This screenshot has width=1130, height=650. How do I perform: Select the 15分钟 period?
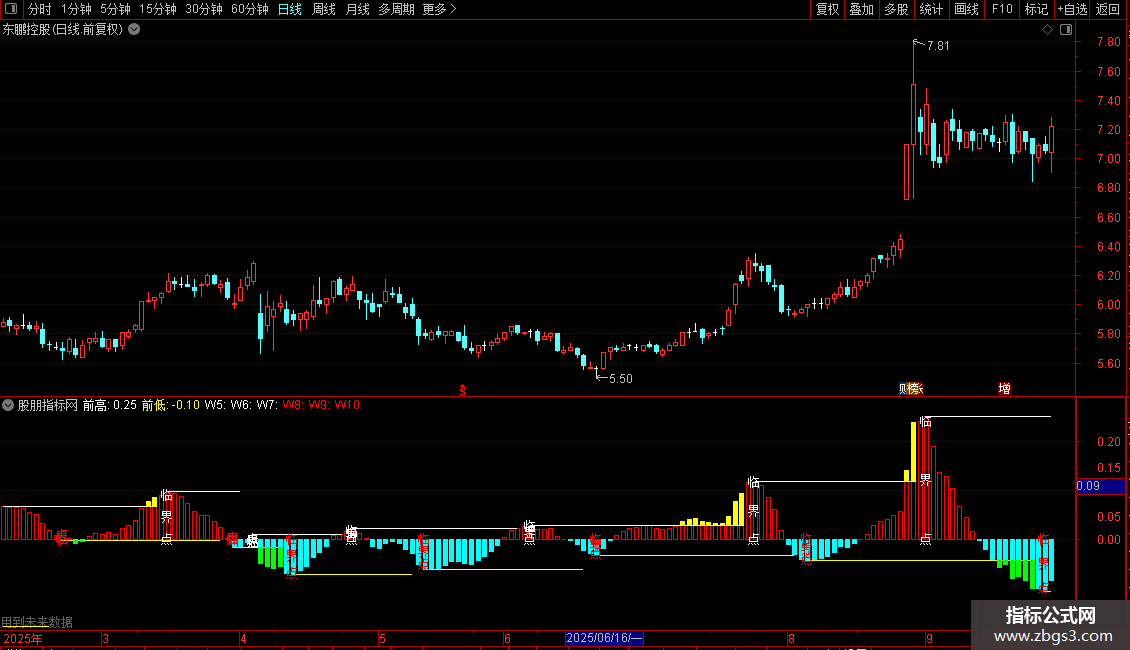pos(158,9)
